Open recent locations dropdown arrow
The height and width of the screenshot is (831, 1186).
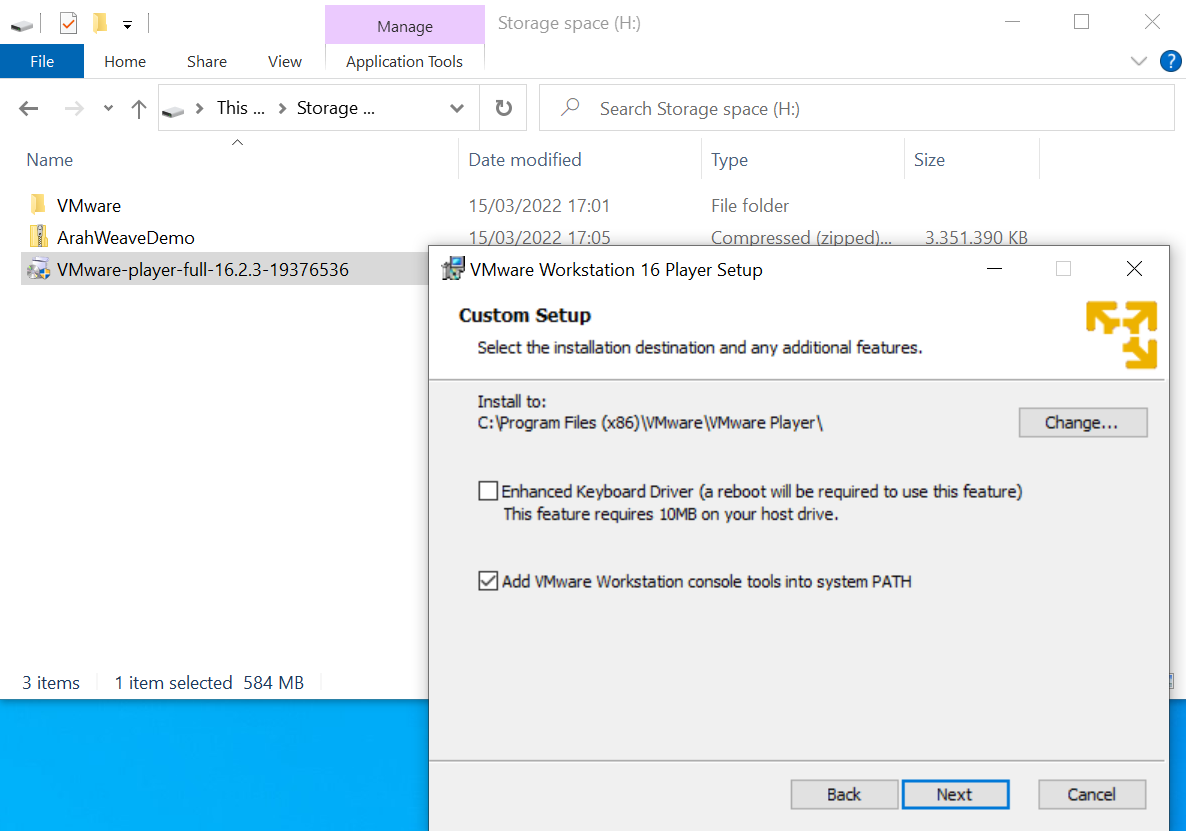pyautogui.click(x=108, y=108)
